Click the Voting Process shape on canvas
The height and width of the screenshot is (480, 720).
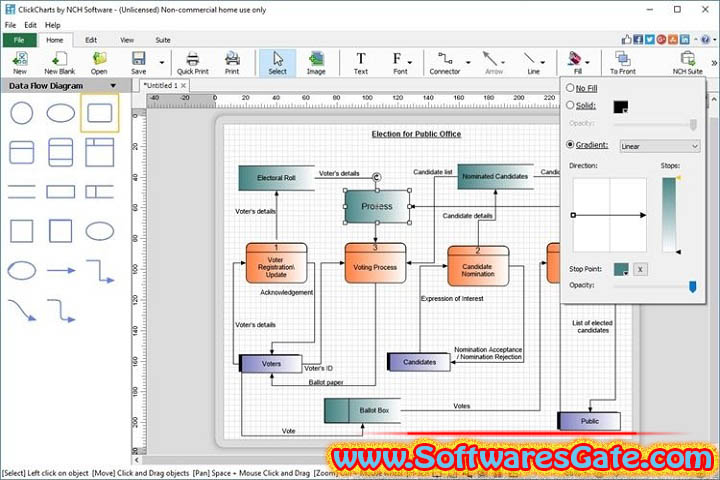click(x=375, y=263)
